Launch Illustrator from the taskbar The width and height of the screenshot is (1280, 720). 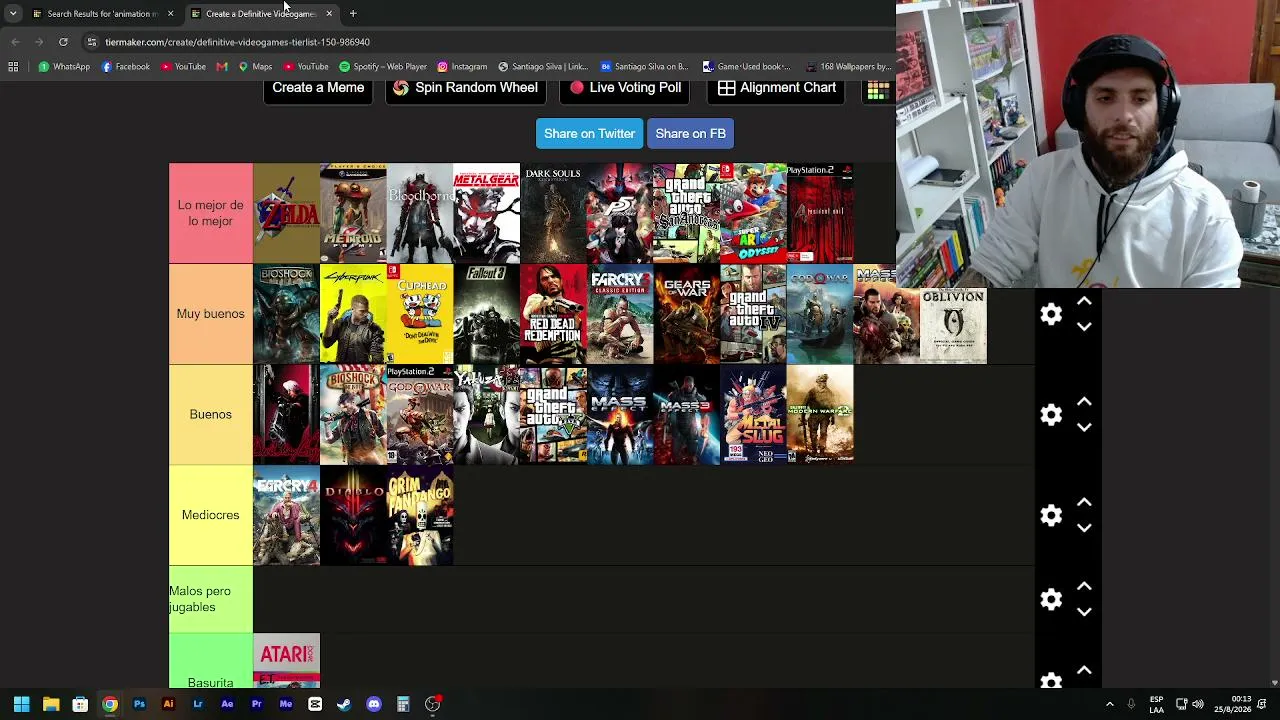click(x=168, y=704)
